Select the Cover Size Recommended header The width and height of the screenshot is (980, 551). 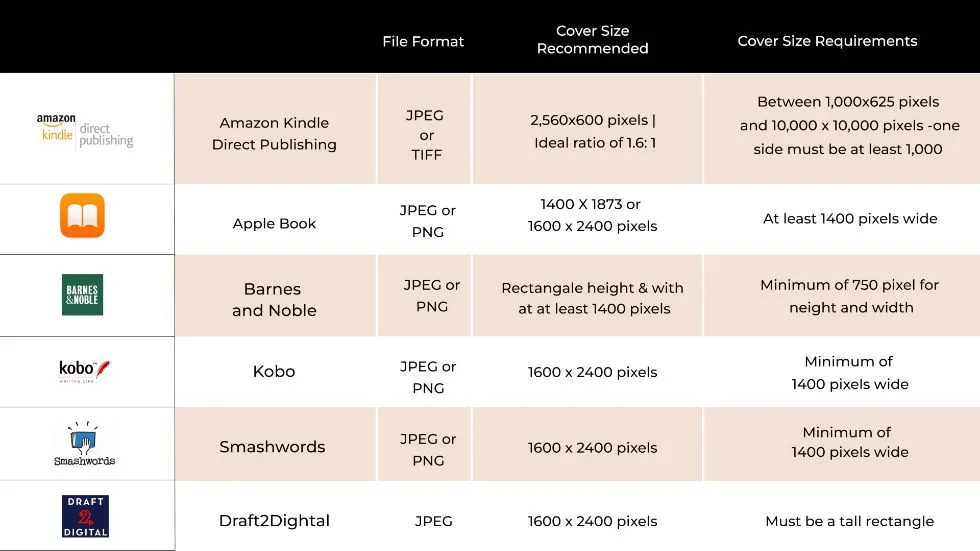[x=592, y=40]
